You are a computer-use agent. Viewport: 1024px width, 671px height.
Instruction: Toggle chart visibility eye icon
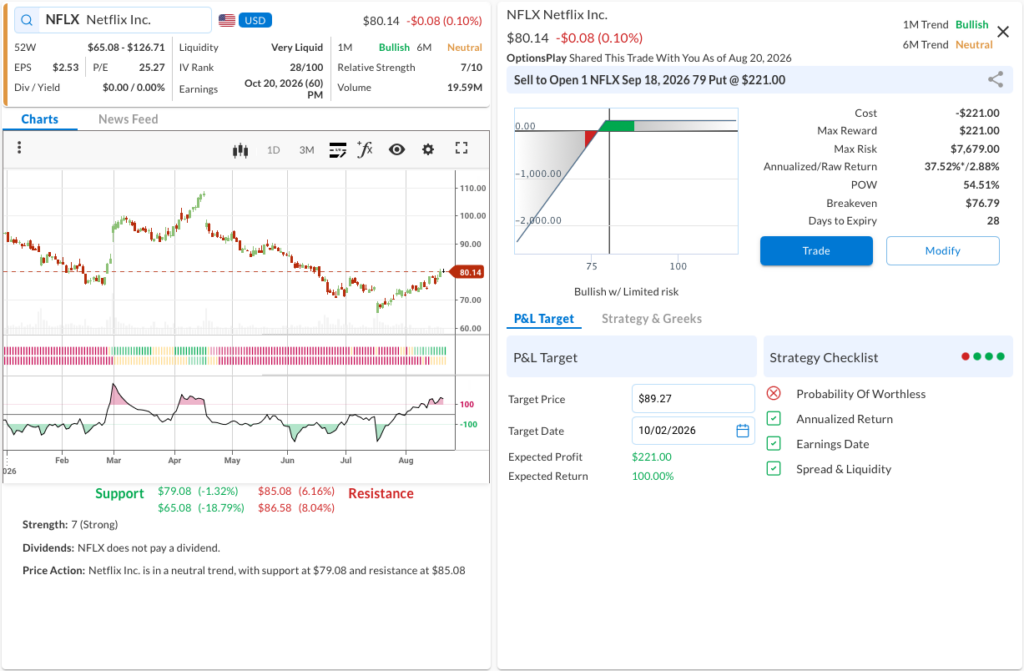[x=396, y=150]
